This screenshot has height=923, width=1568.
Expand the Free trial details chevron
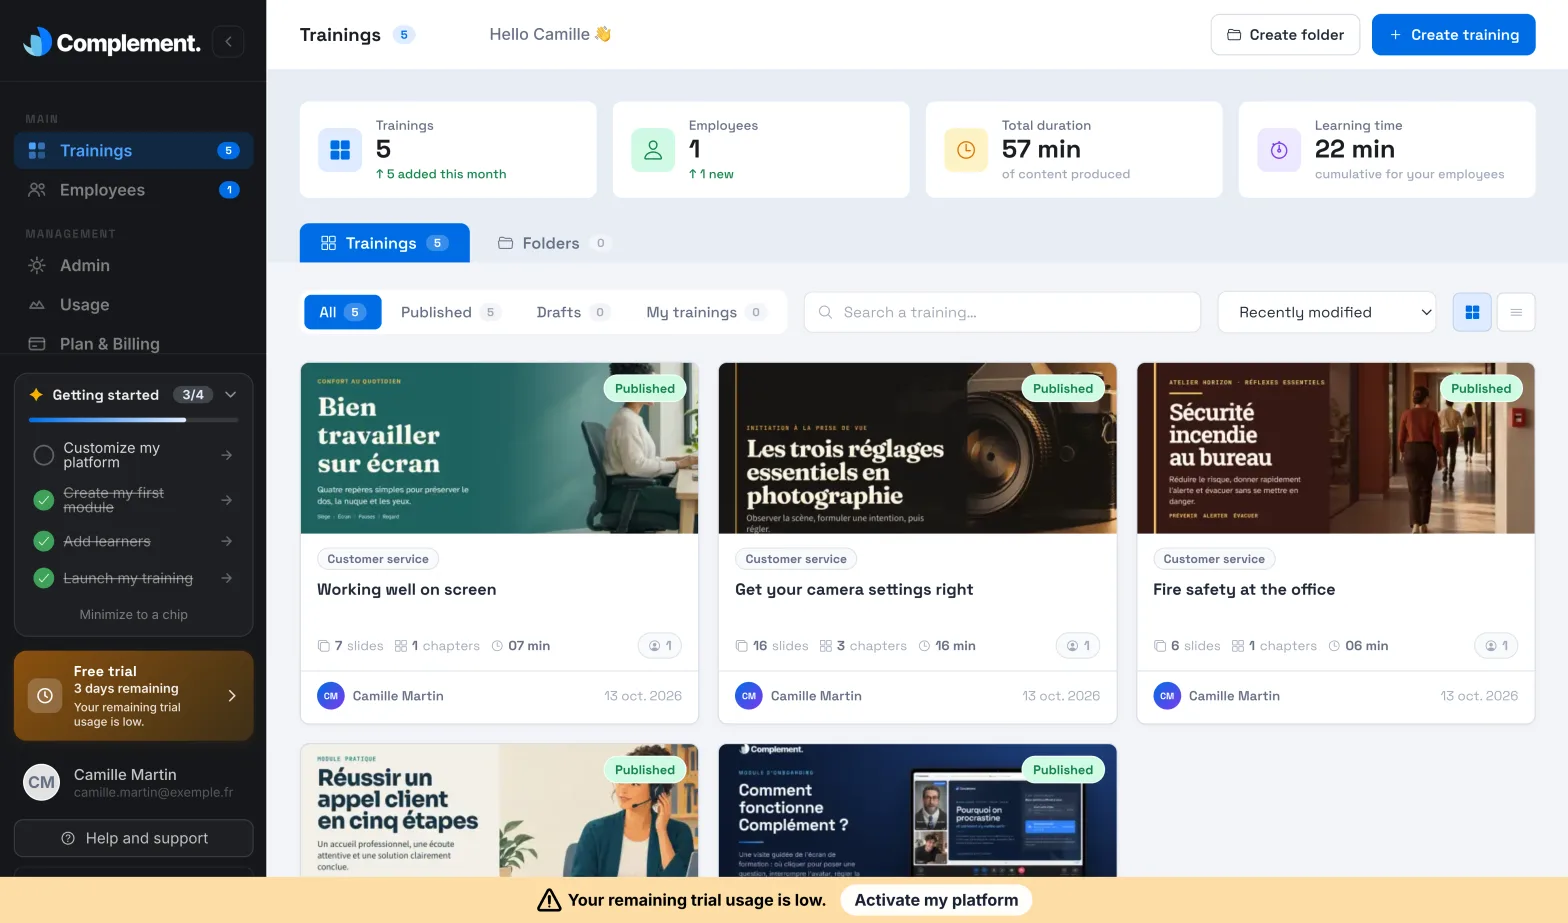tap(232, 696)
